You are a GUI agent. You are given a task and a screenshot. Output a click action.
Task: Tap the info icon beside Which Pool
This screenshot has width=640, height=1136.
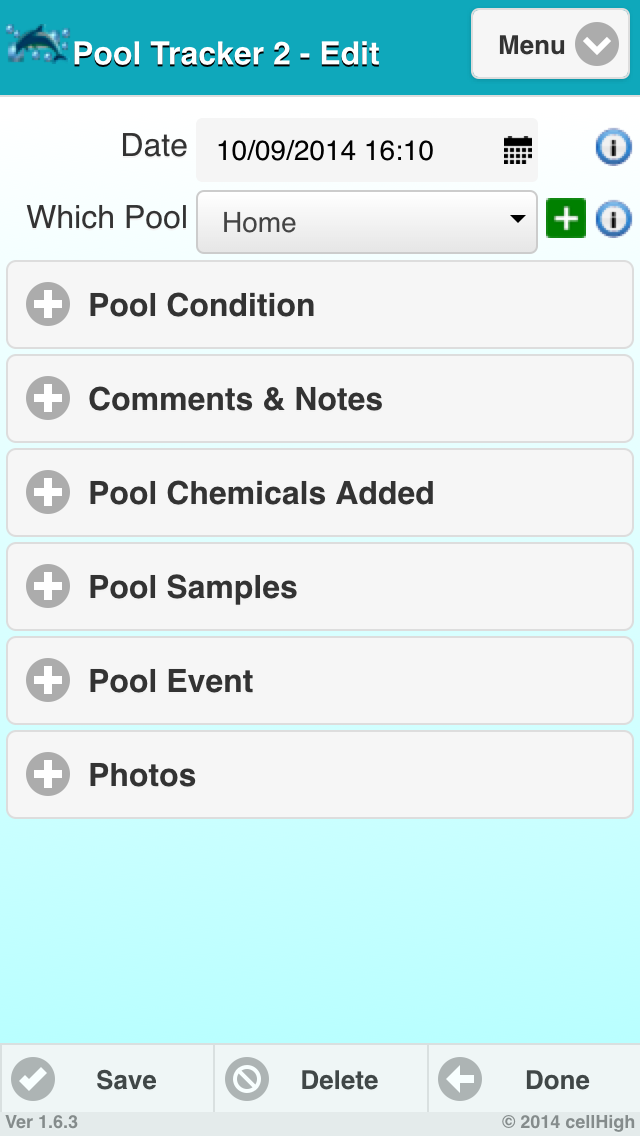tap(613, 219)
